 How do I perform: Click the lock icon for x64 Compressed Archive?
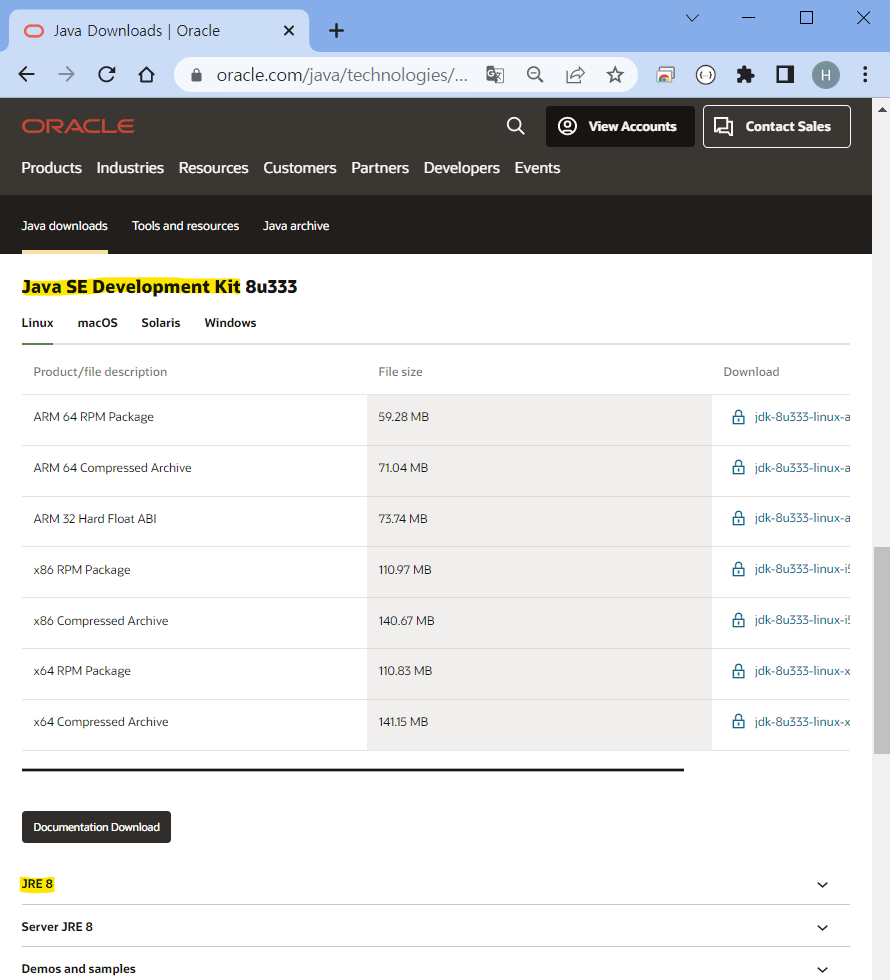click(x=738, y=722)
